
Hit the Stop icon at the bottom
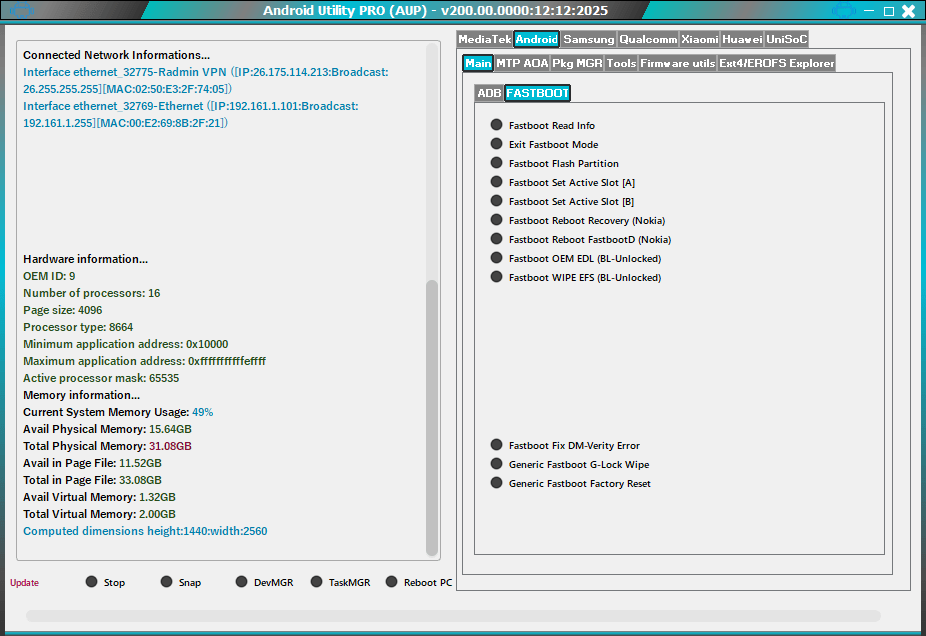pos(92,582)
